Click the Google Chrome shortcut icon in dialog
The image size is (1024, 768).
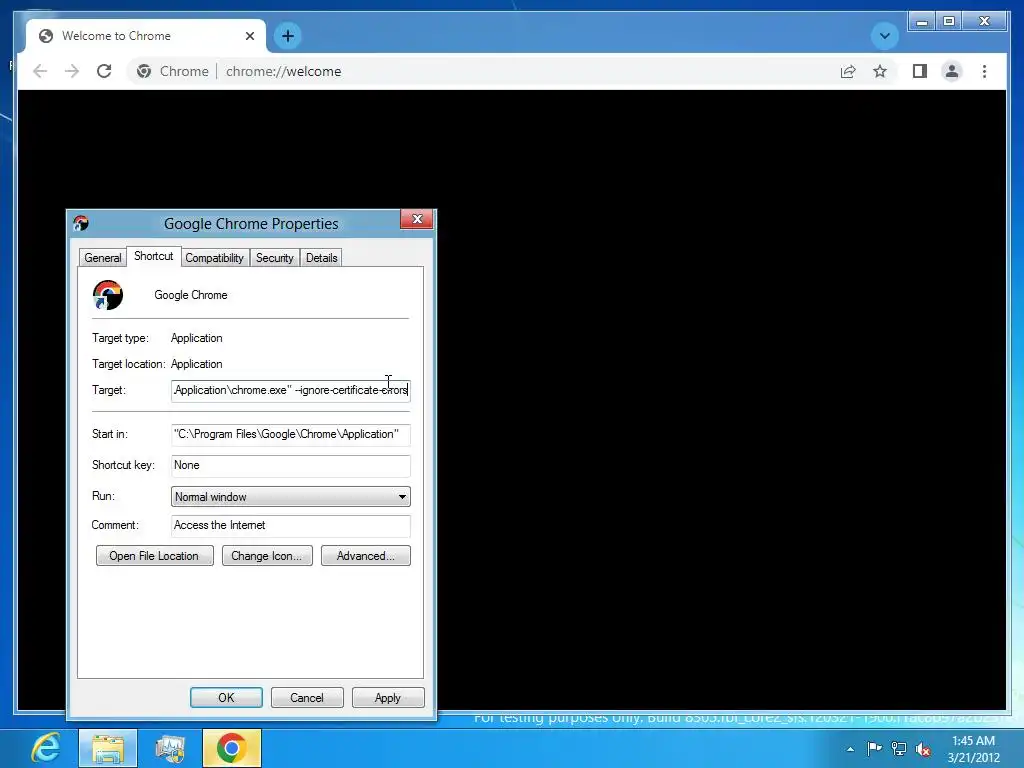coord(108,295)
